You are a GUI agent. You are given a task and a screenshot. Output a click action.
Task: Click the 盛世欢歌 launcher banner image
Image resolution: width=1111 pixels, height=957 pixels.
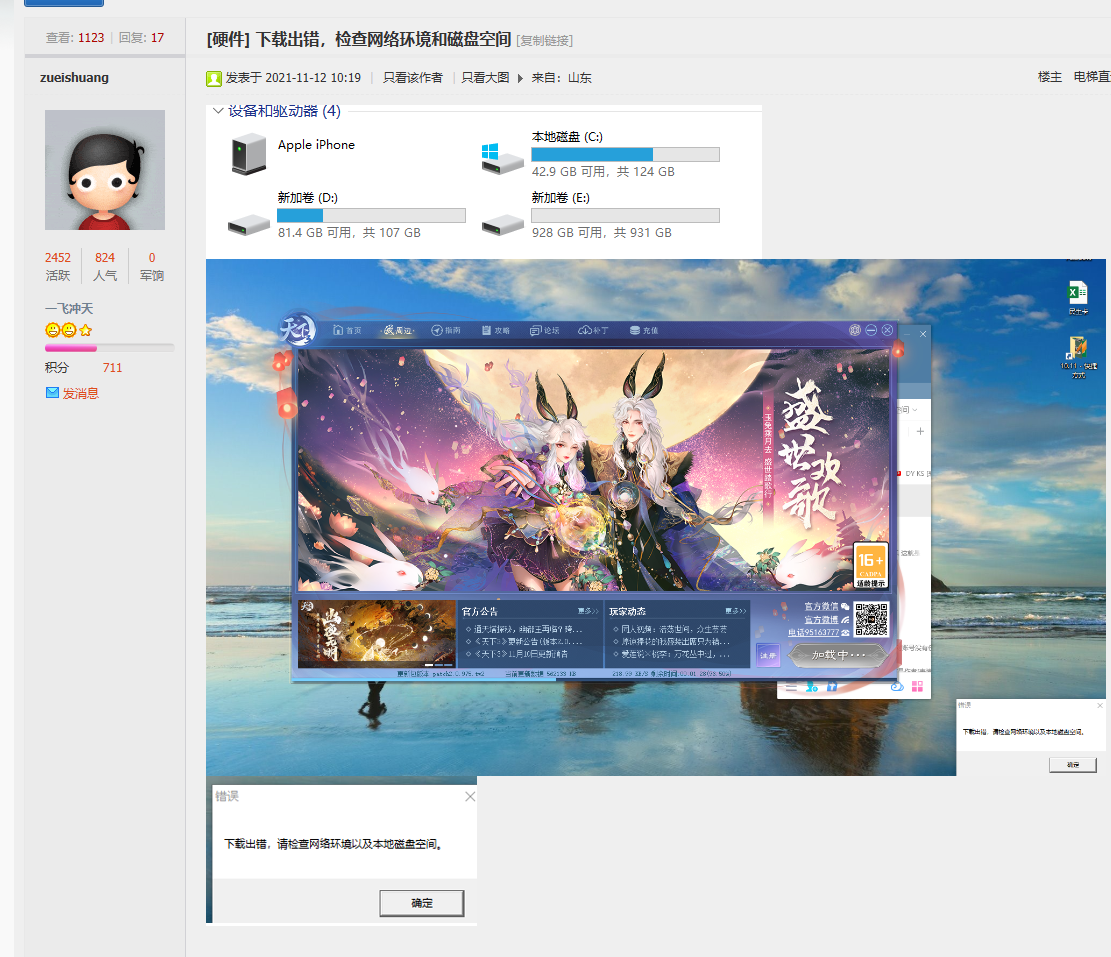tap(593, 470)
